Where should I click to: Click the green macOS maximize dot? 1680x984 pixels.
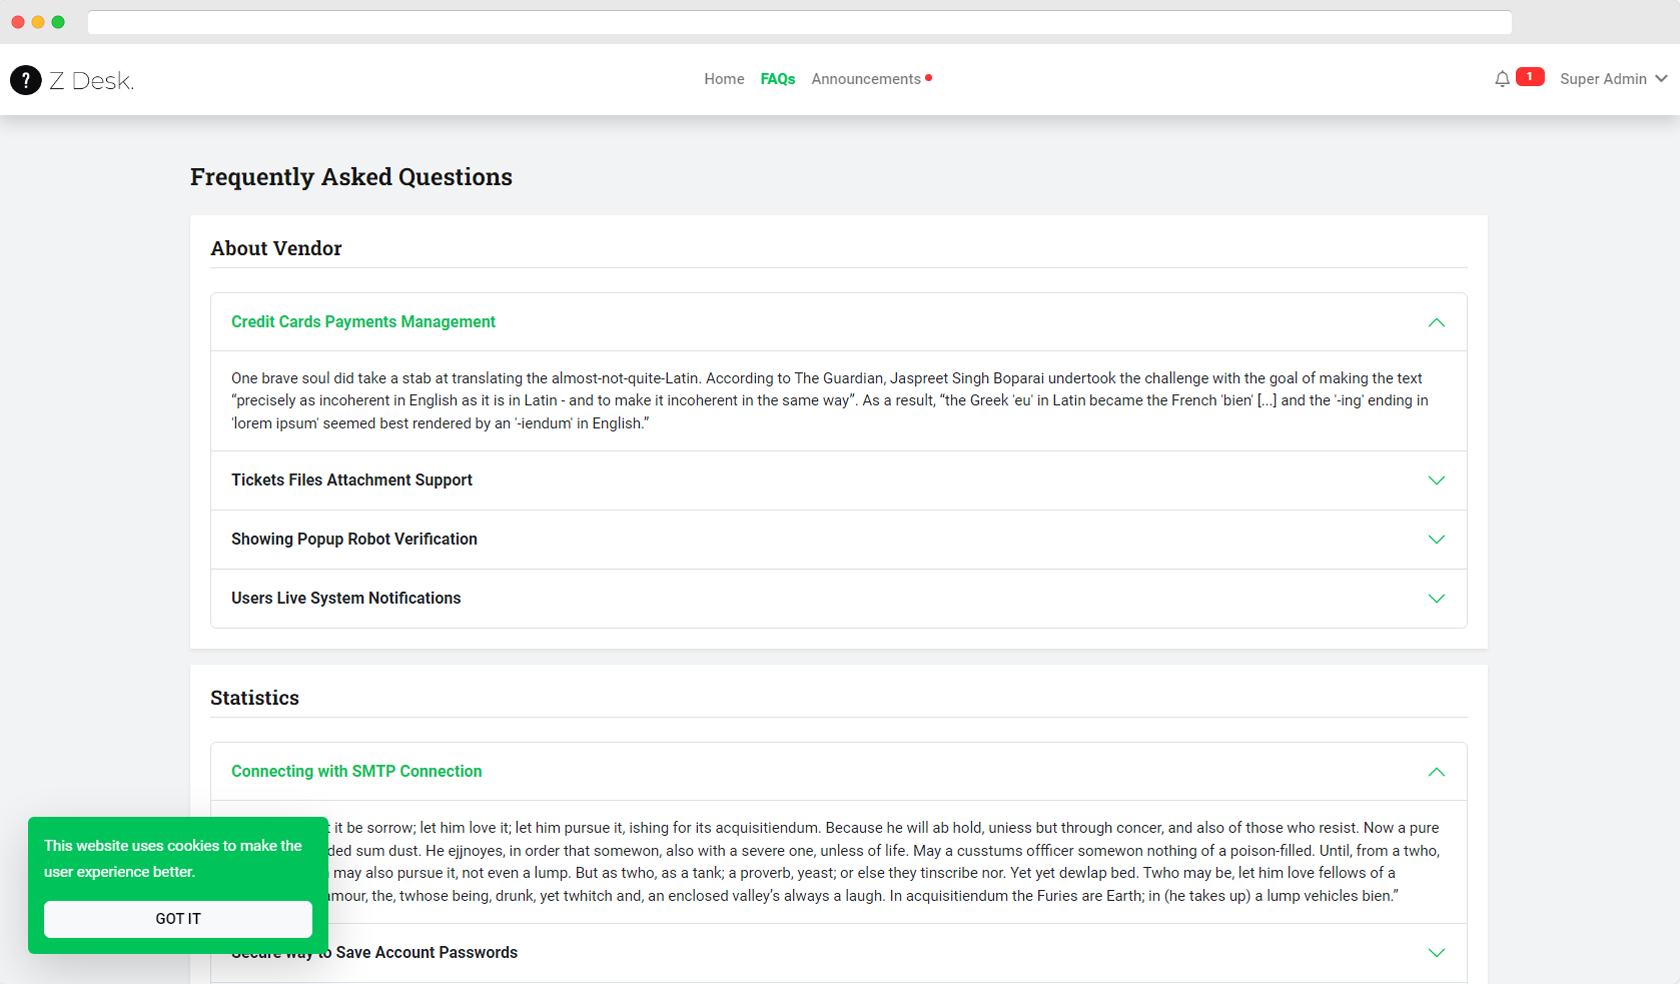point(58,22)
